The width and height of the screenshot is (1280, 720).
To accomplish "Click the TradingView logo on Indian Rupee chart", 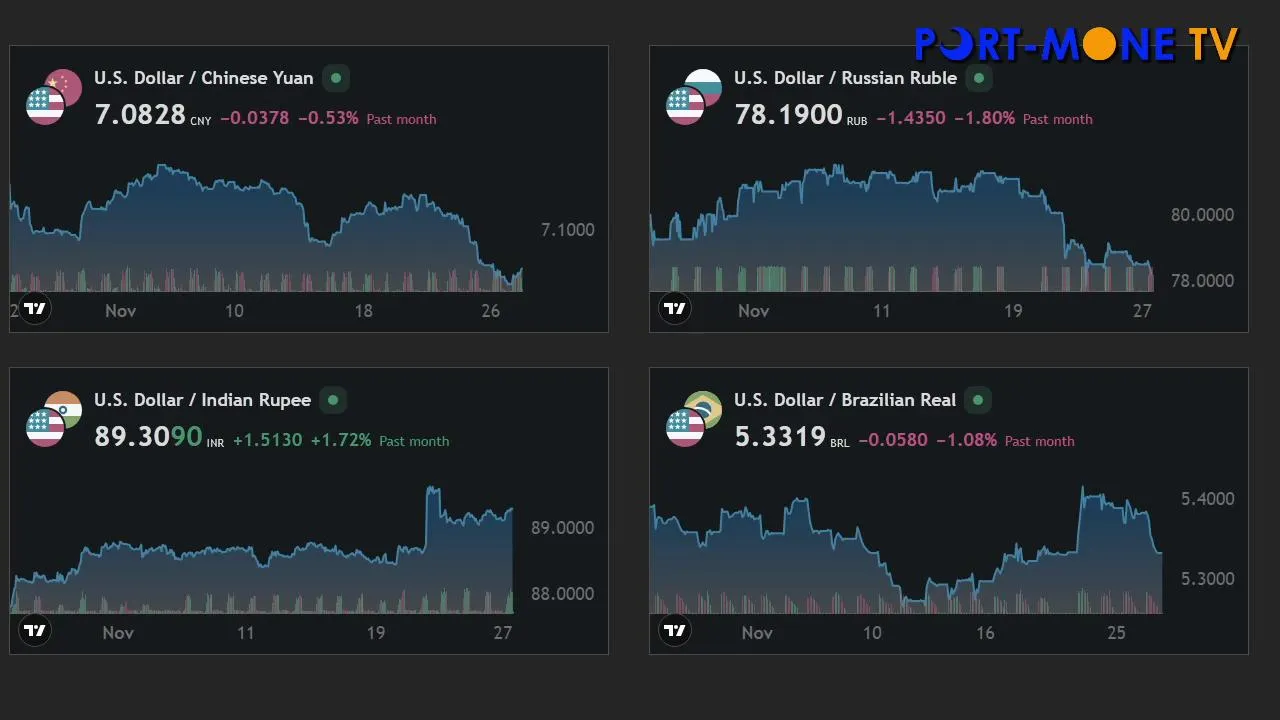I will click(35, 630).
